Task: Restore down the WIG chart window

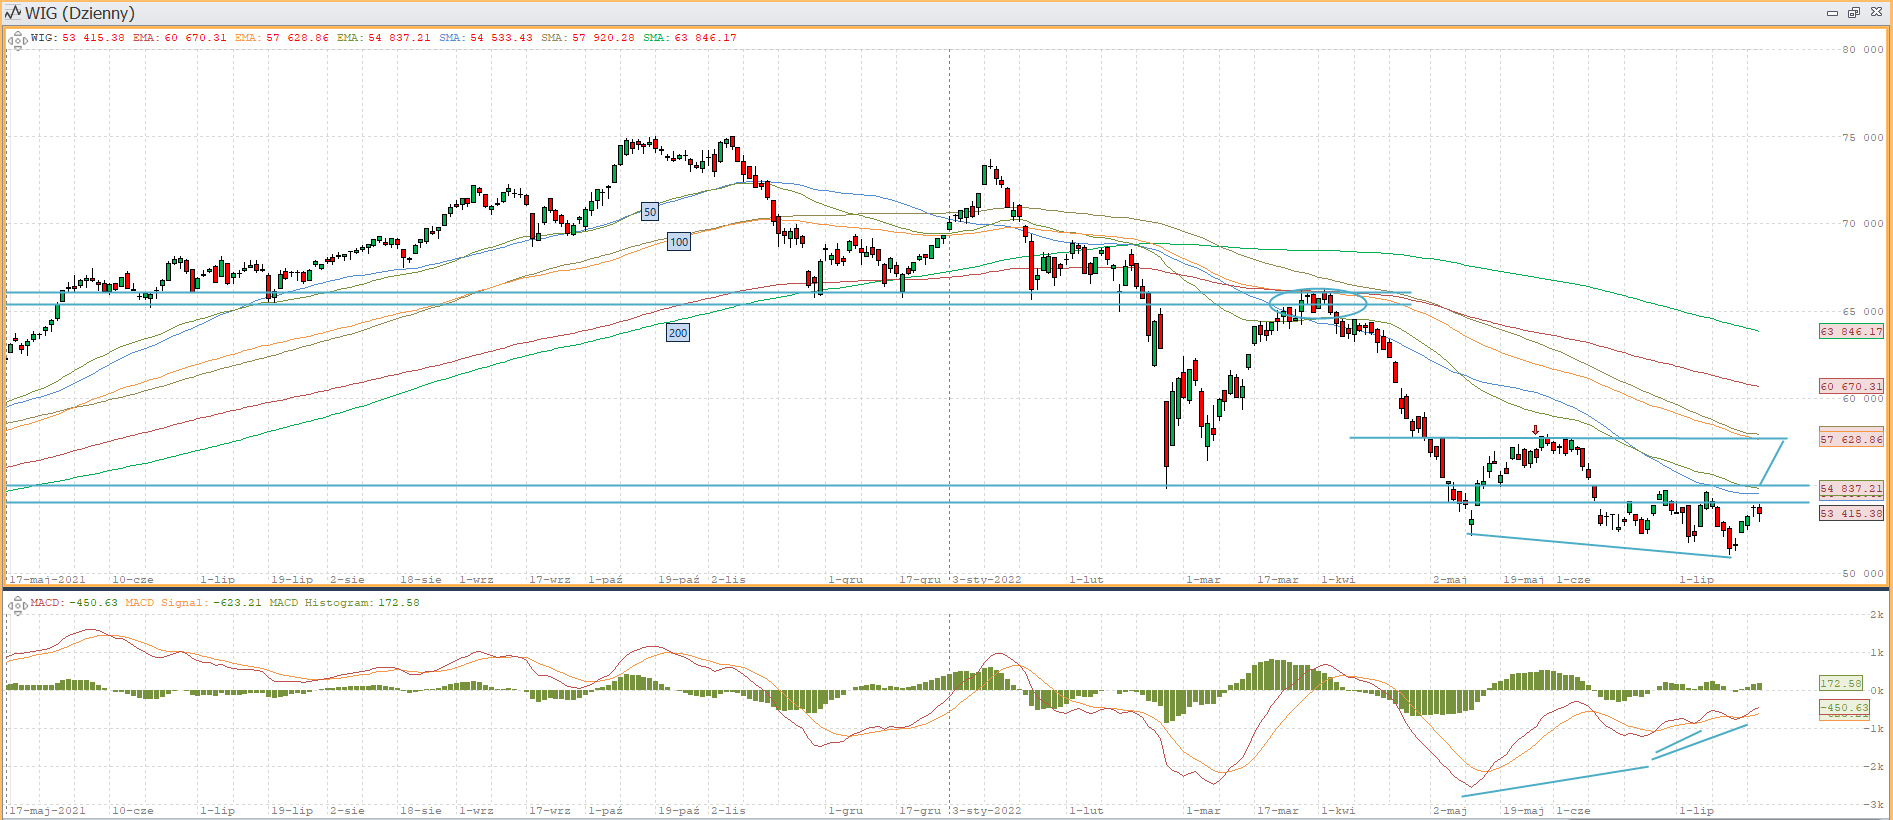Action: coord(1853,13)
